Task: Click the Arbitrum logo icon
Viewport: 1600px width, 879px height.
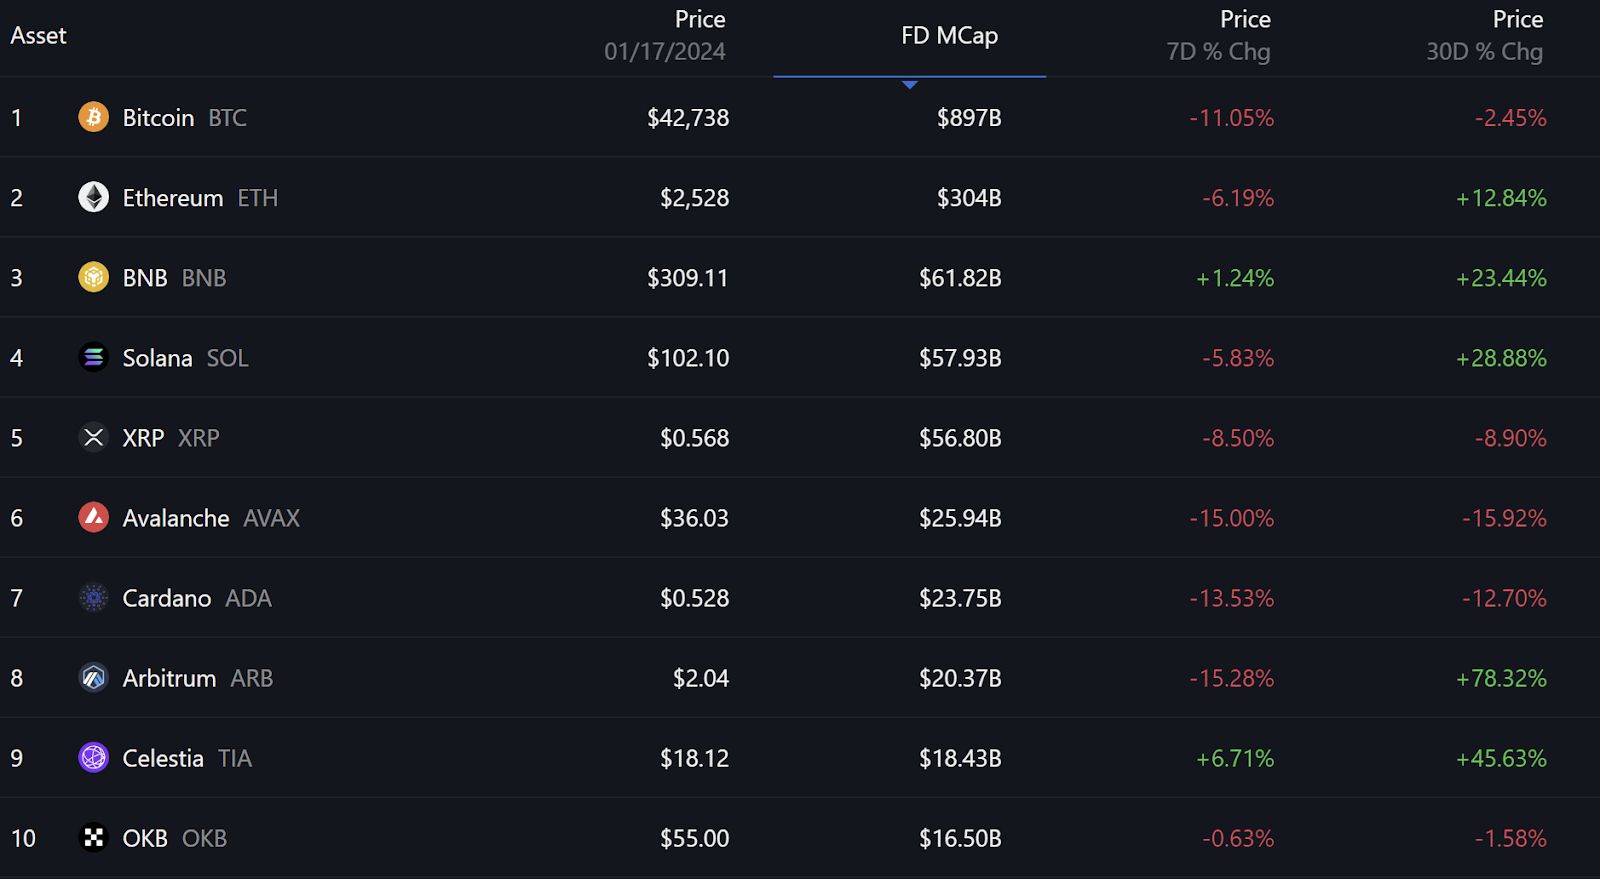Action: 94,678
